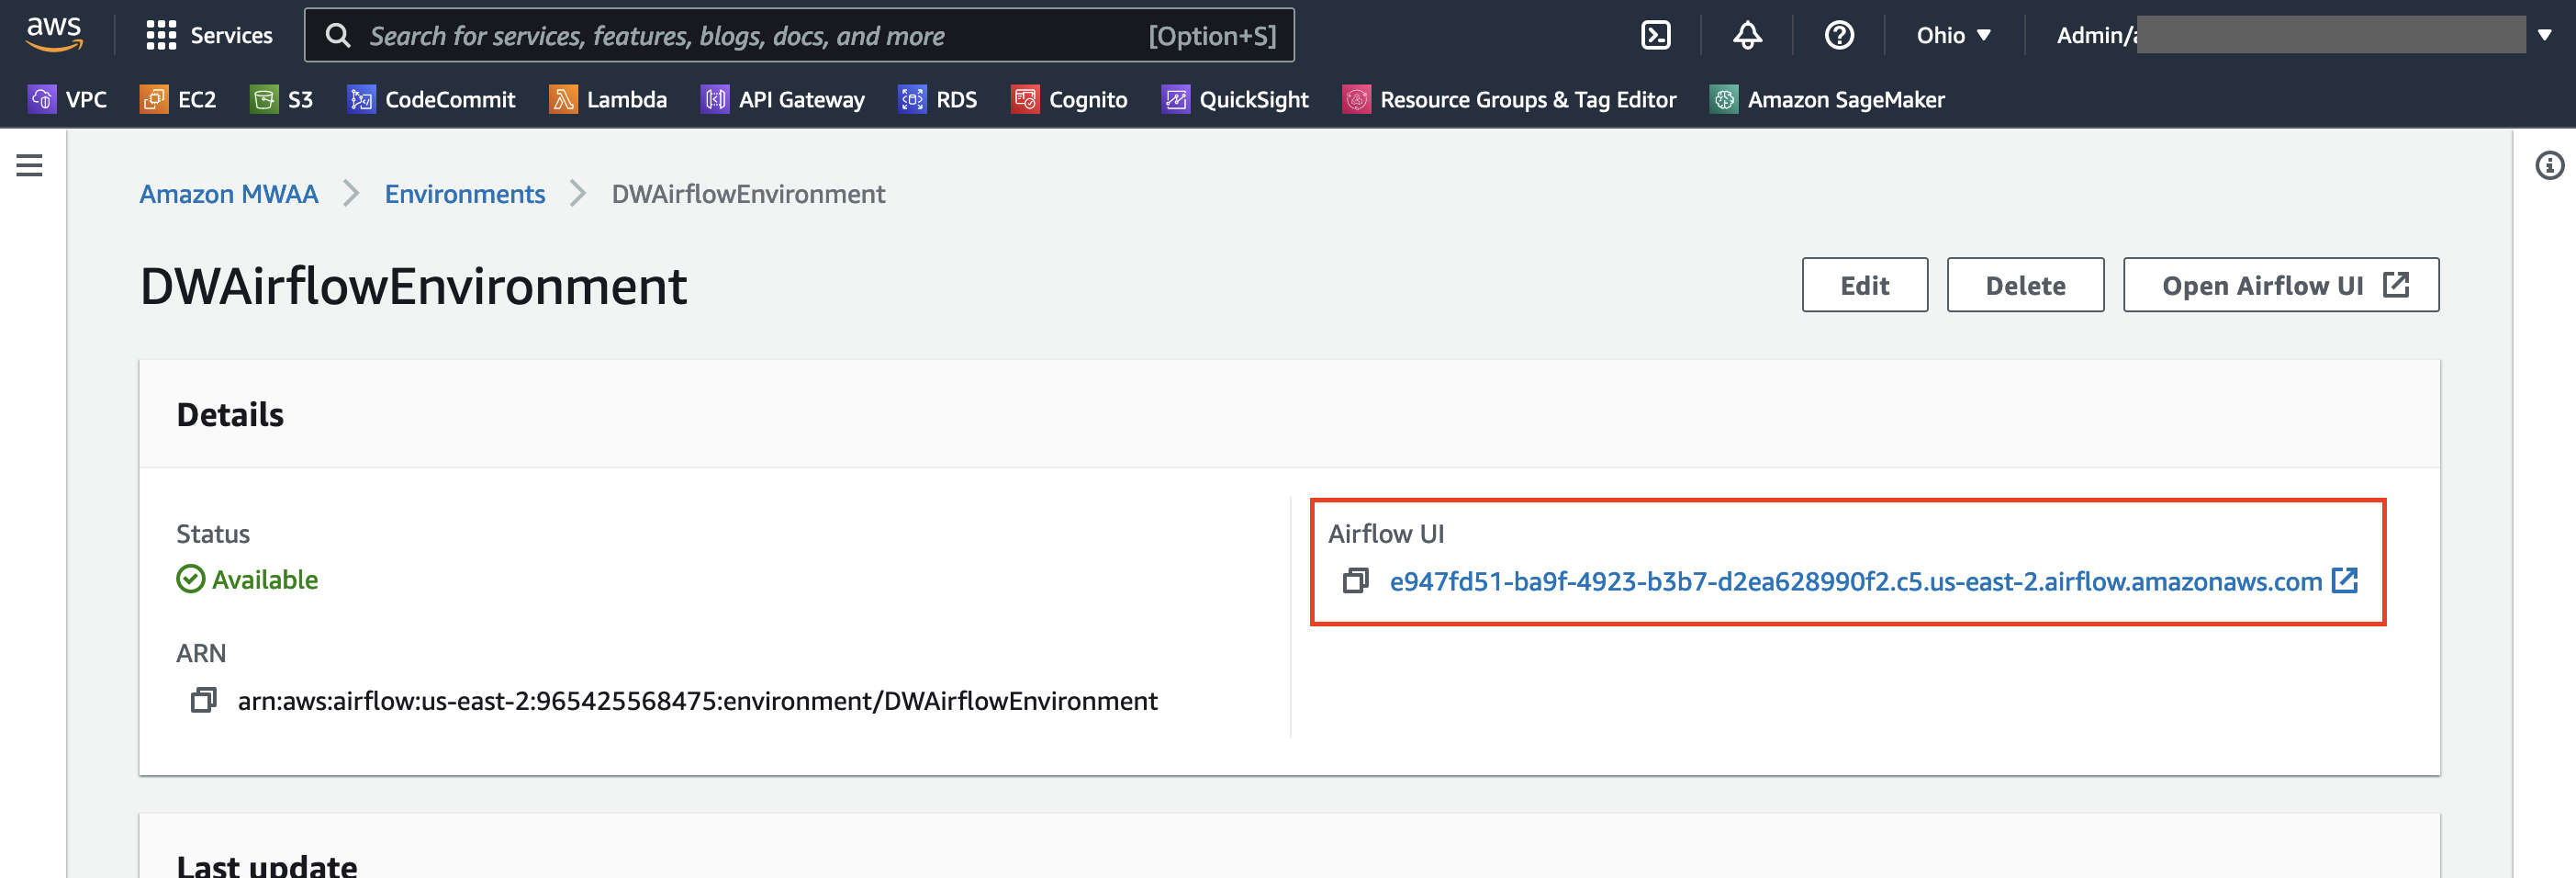Click the Resource Groups & Tag Editor icon
Viewport: 2576px width, 878px height.
[1356, 99]
